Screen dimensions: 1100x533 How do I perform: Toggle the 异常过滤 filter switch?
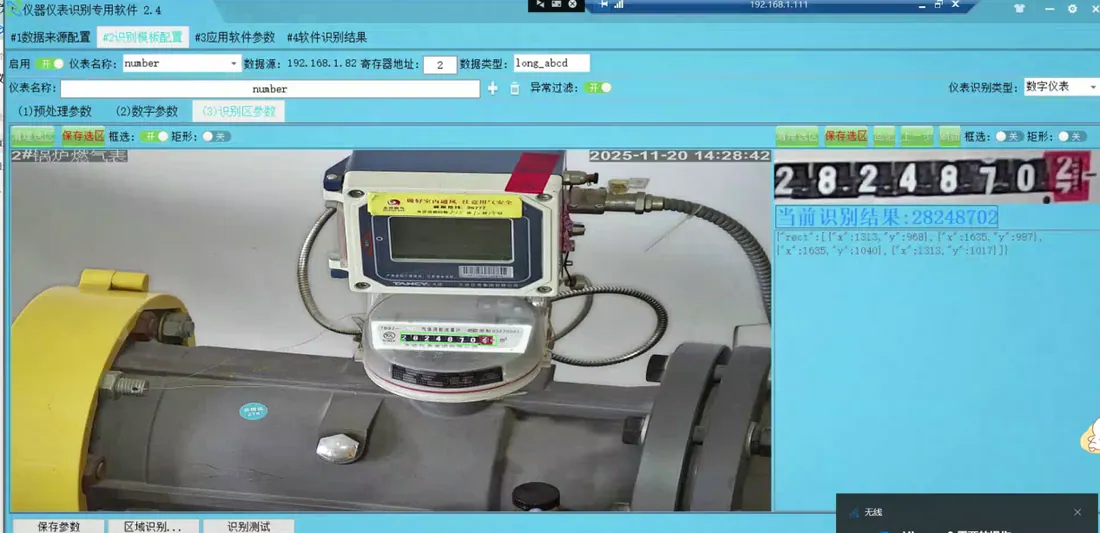(x=598, y=88)
